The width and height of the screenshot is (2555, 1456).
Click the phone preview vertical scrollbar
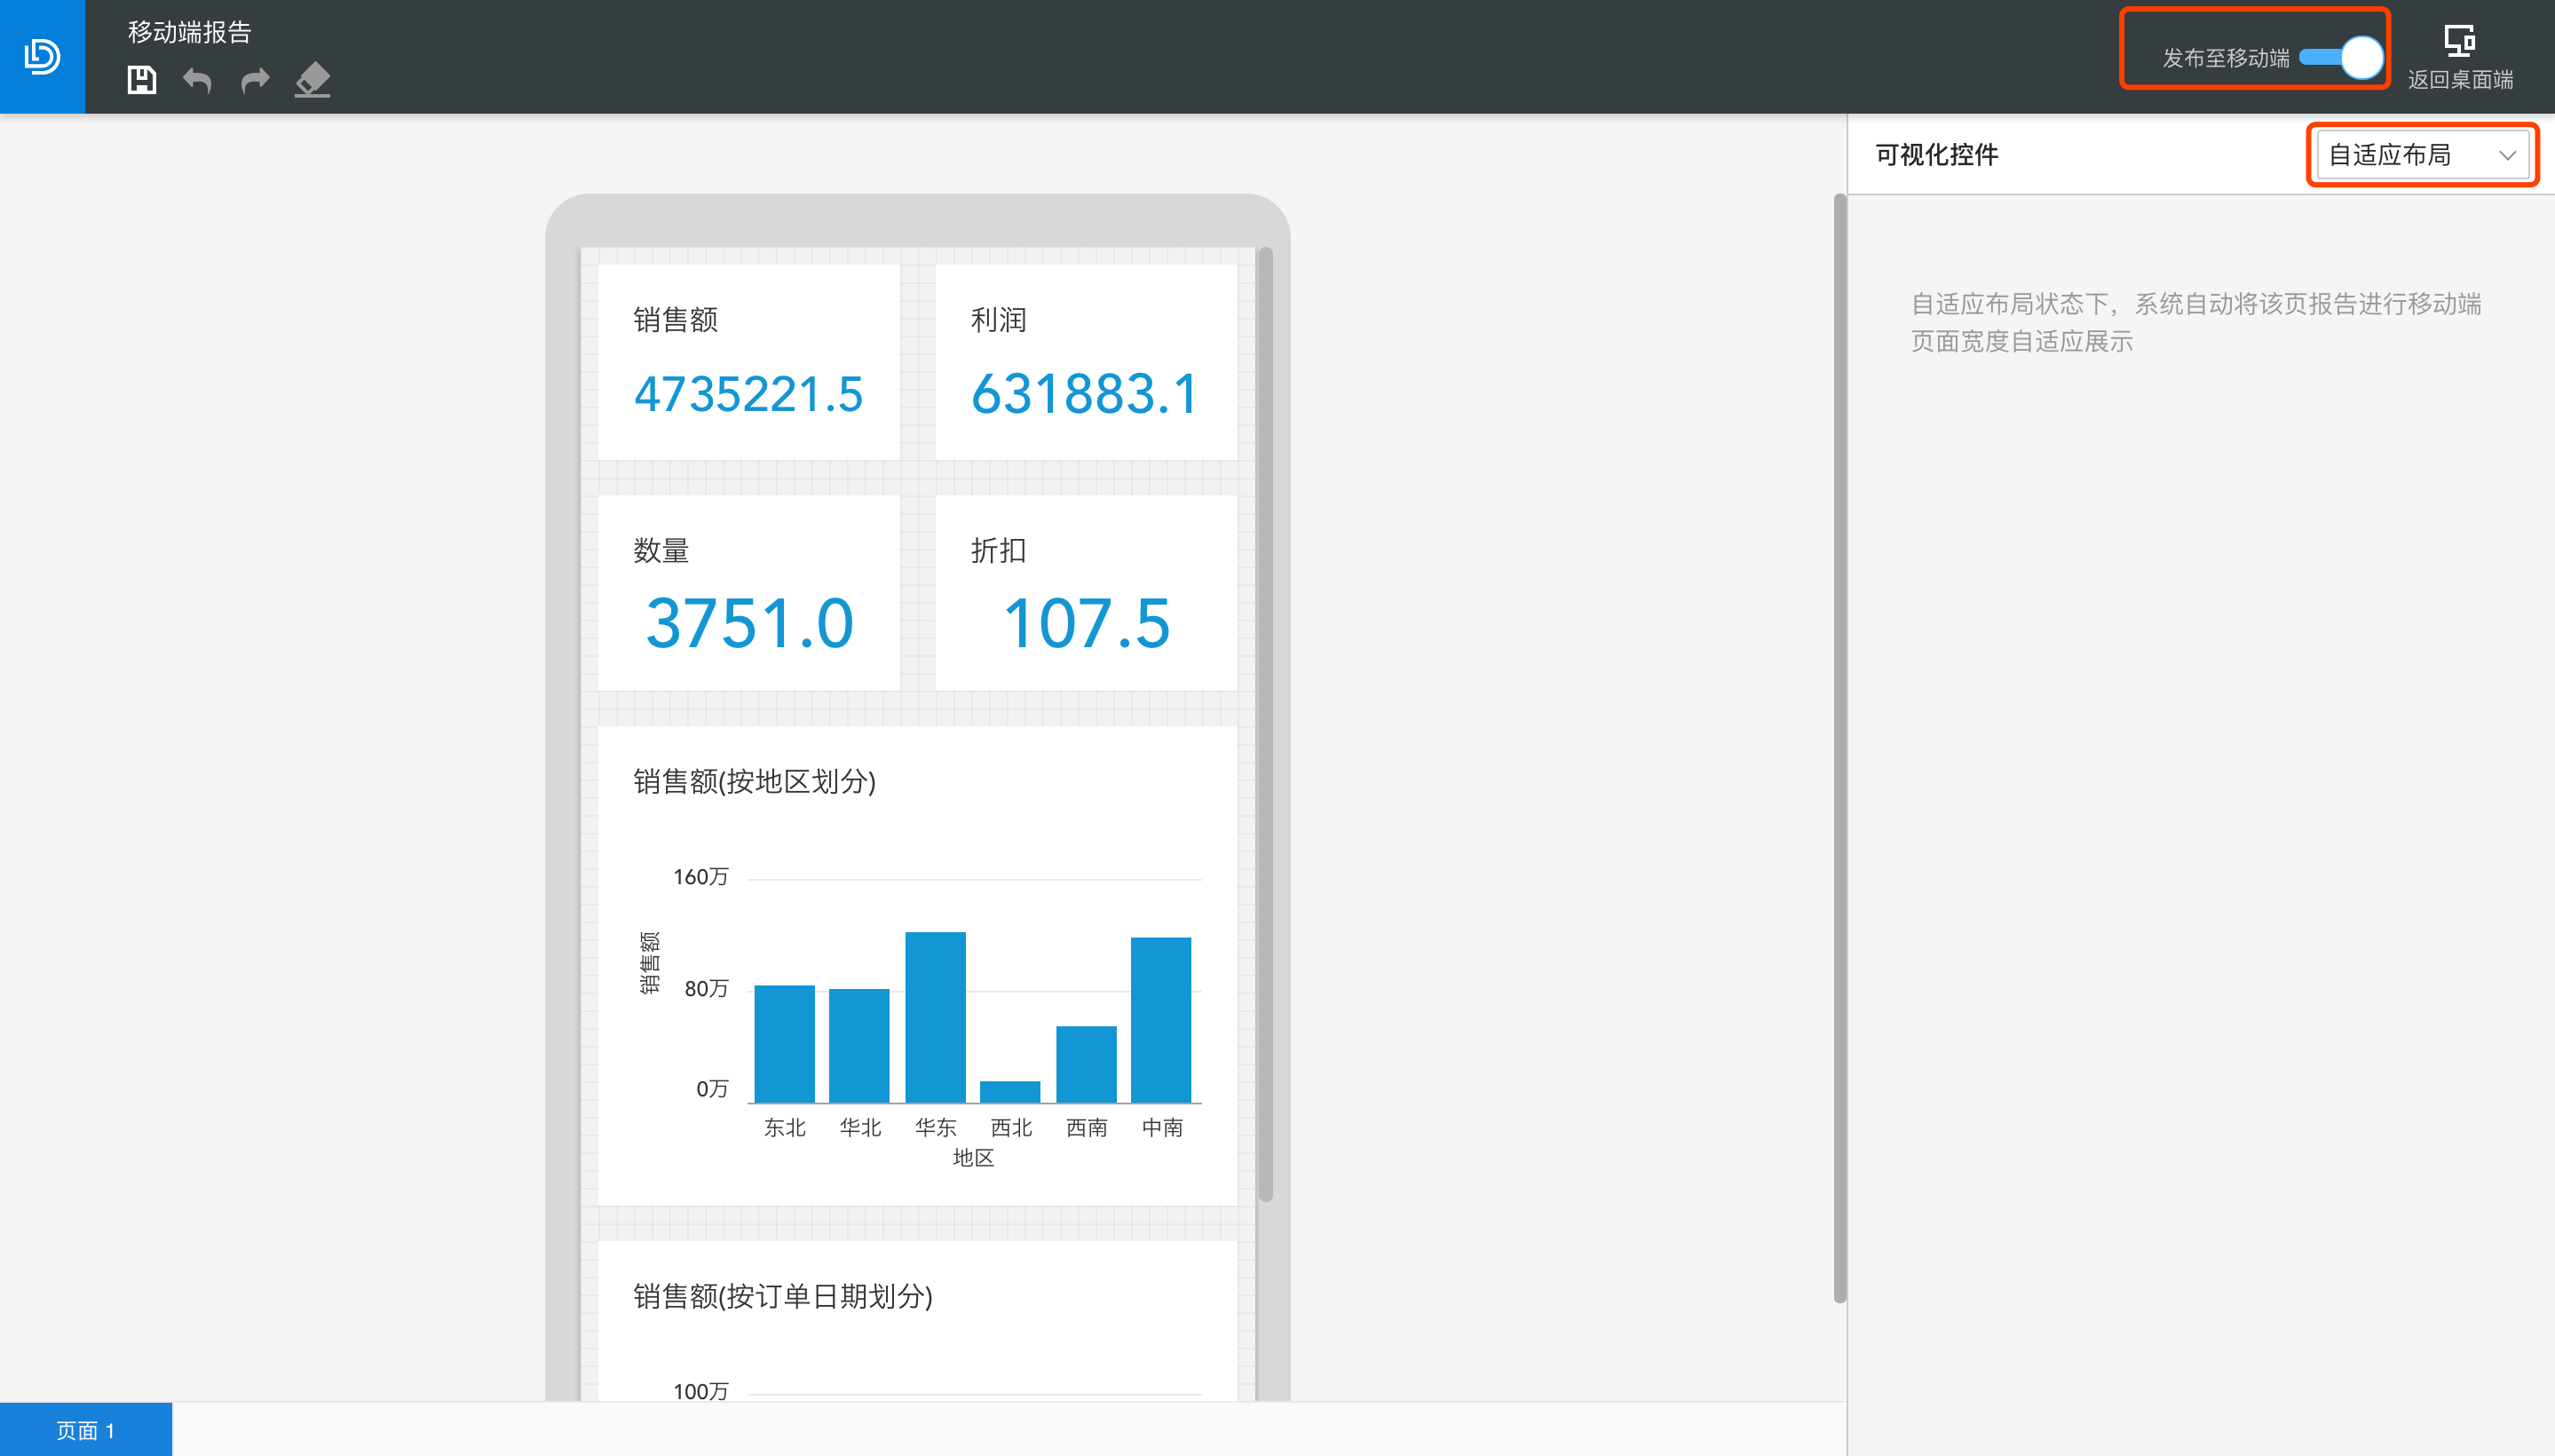click(1265, 724)
